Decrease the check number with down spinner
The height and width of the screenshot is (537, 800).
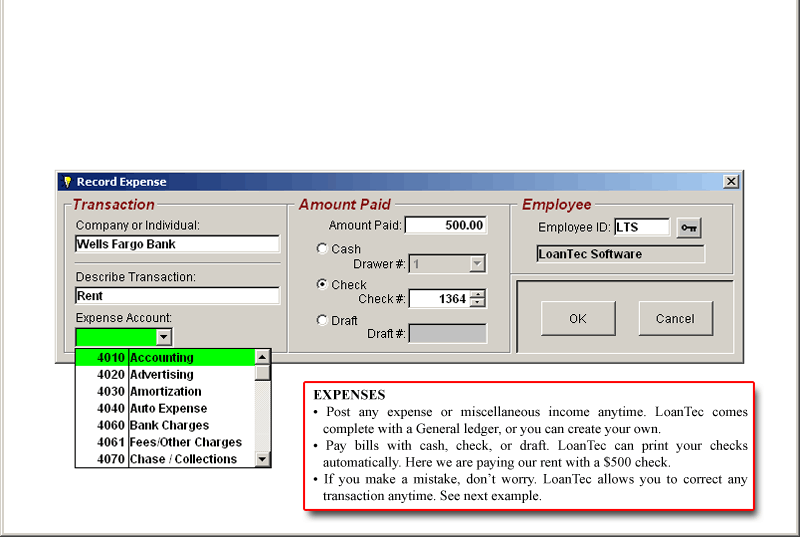click(477, 302)
